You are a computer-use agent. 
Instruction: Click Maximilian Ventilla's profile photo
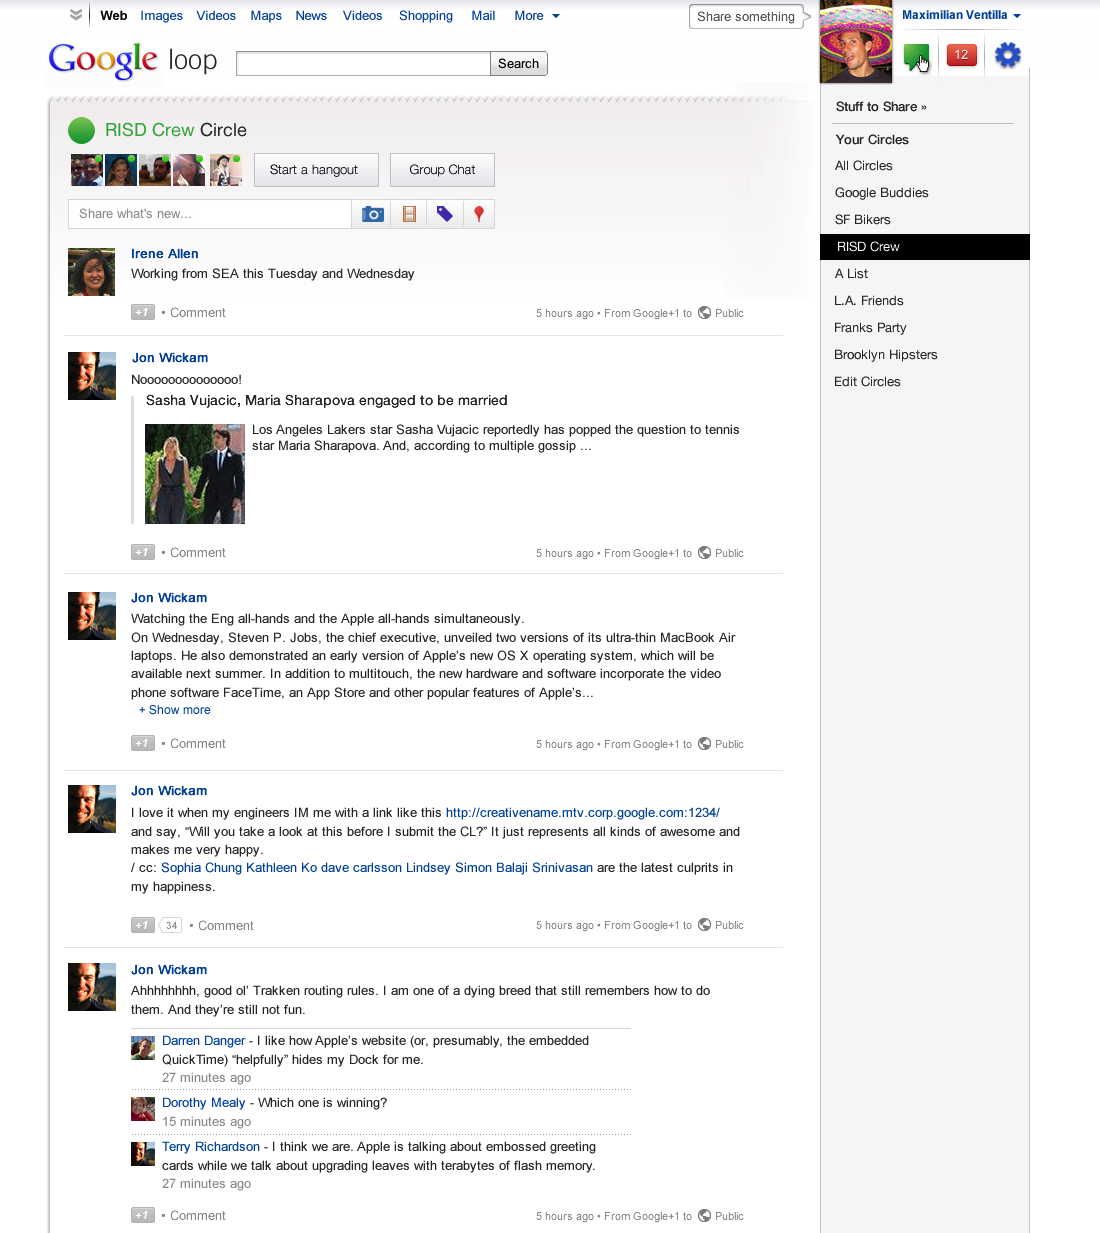click(x=856, y=42)
